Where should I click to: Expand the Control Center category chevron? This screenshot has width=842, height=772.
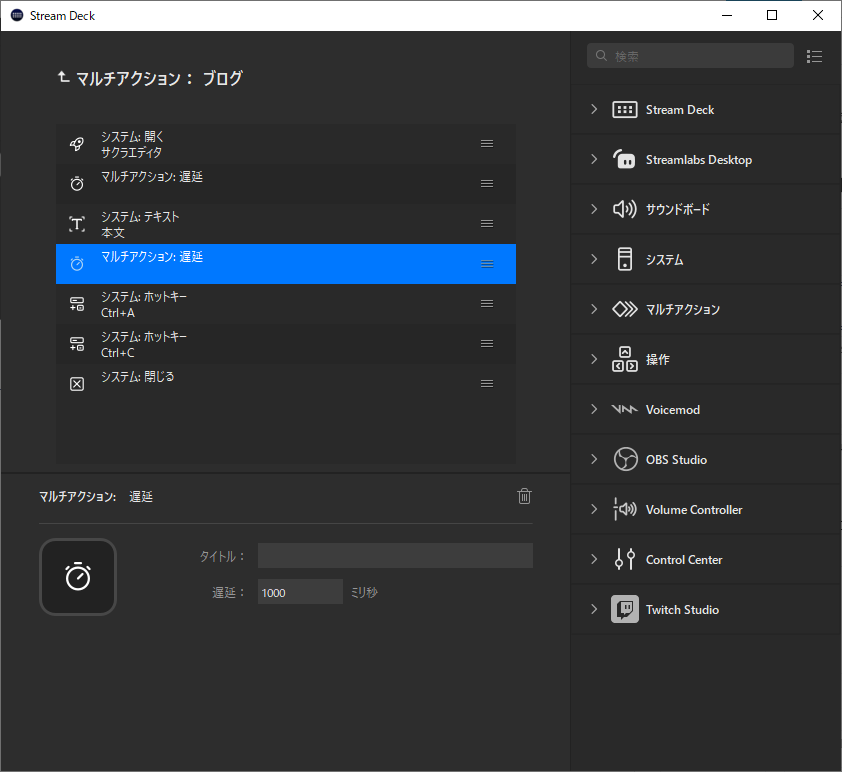[594, 558]
